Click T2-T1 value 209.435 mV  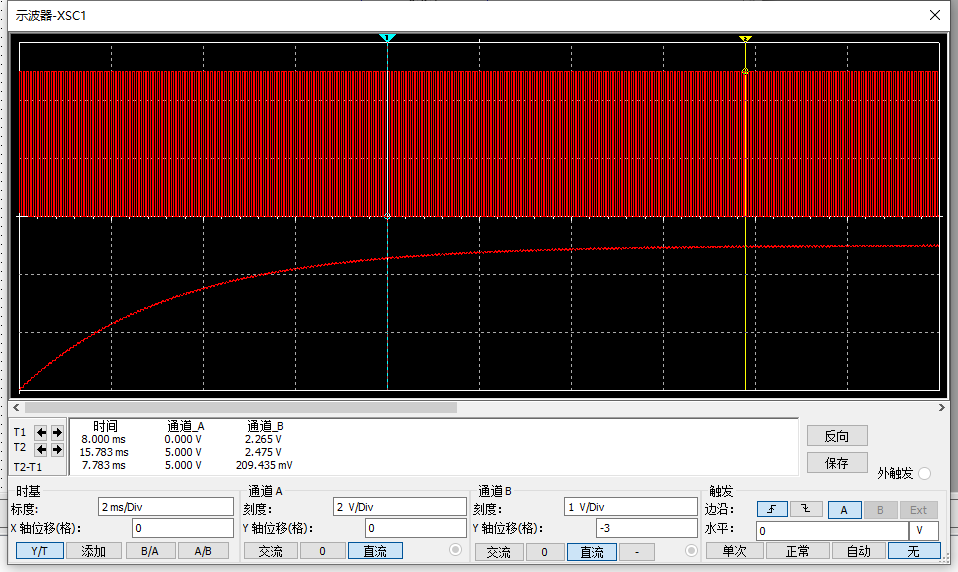[x=264, y=465]
